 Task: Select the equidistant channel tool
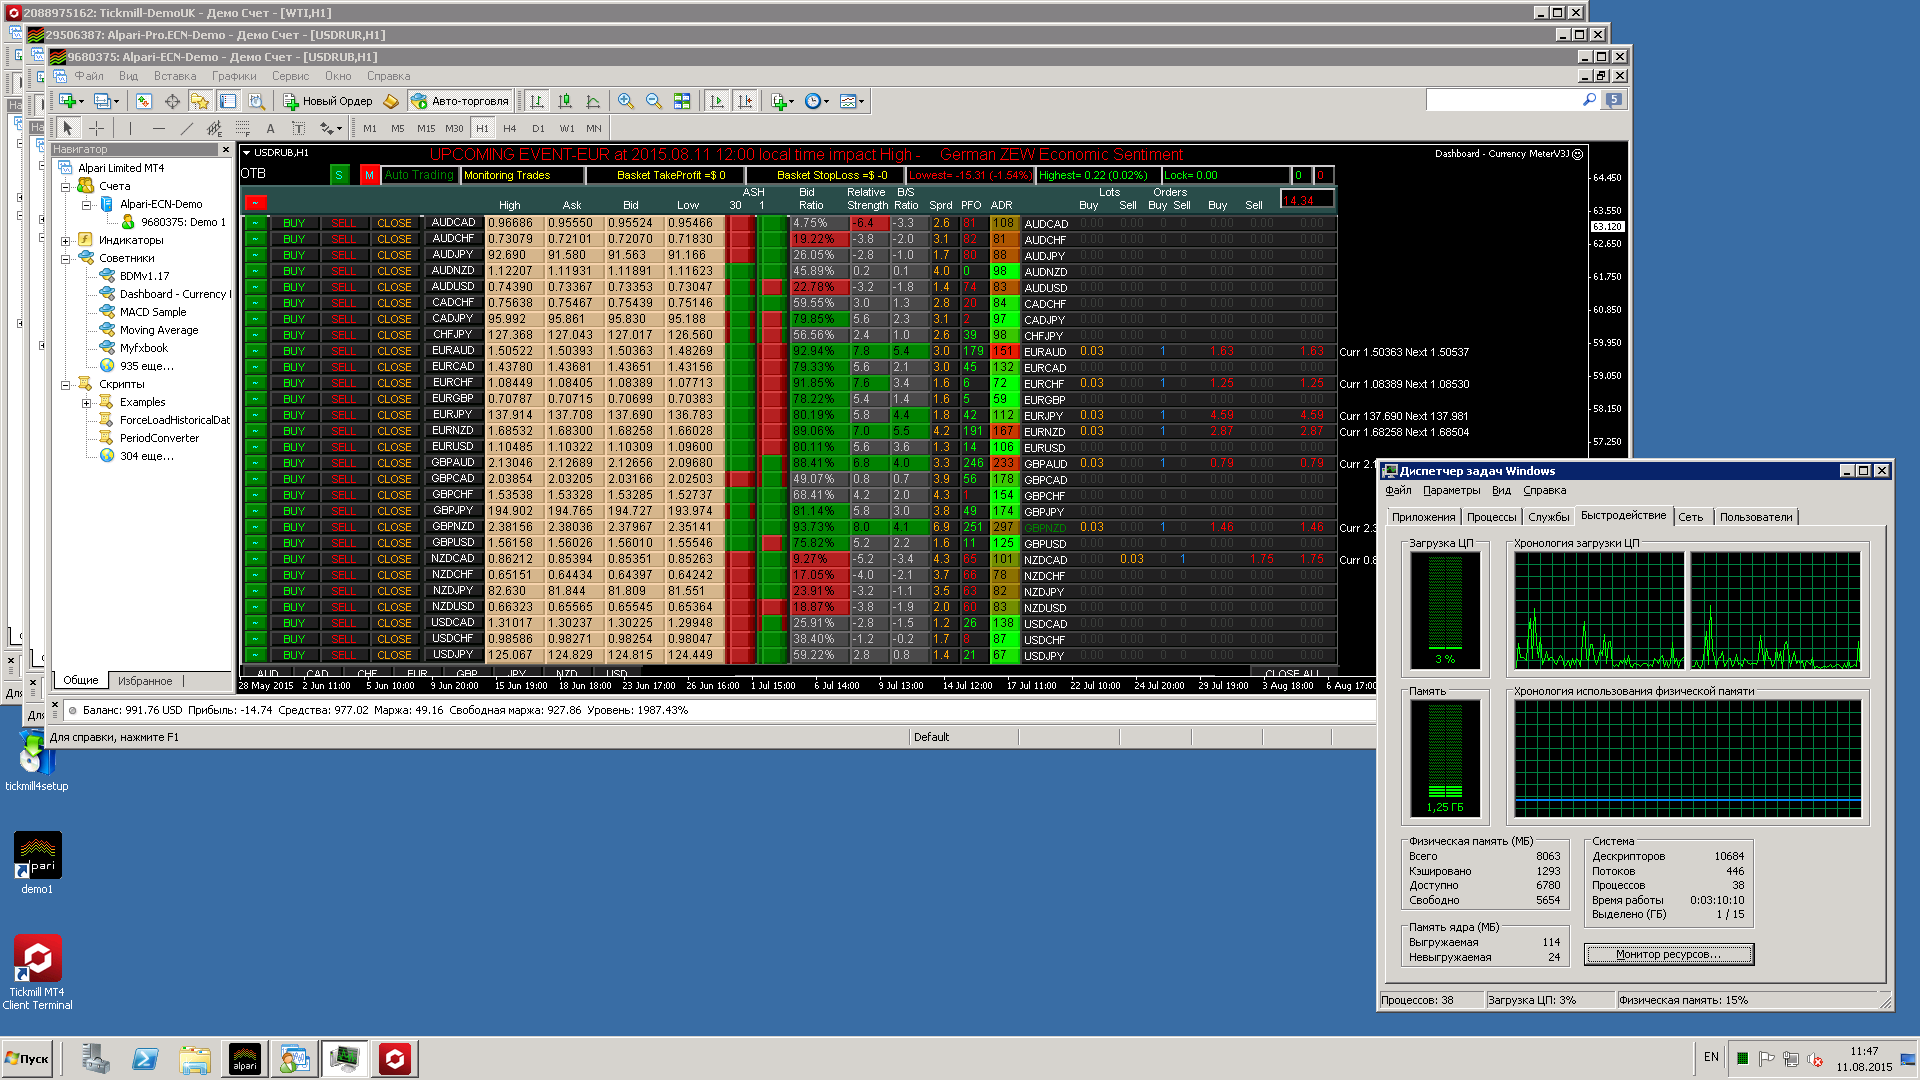(214, 128)
